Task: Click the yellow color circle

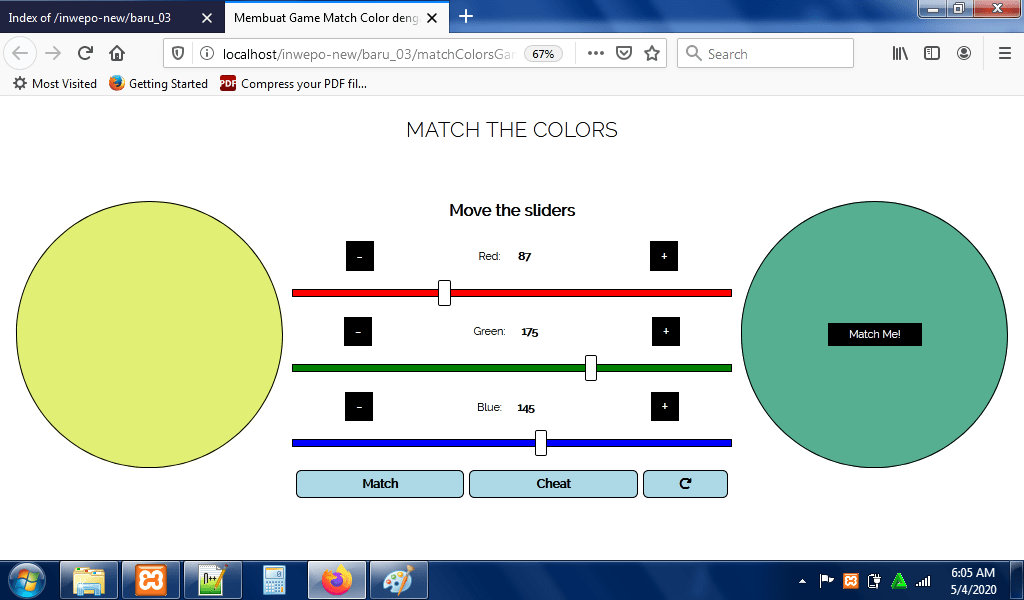Action: click(150, 334)
